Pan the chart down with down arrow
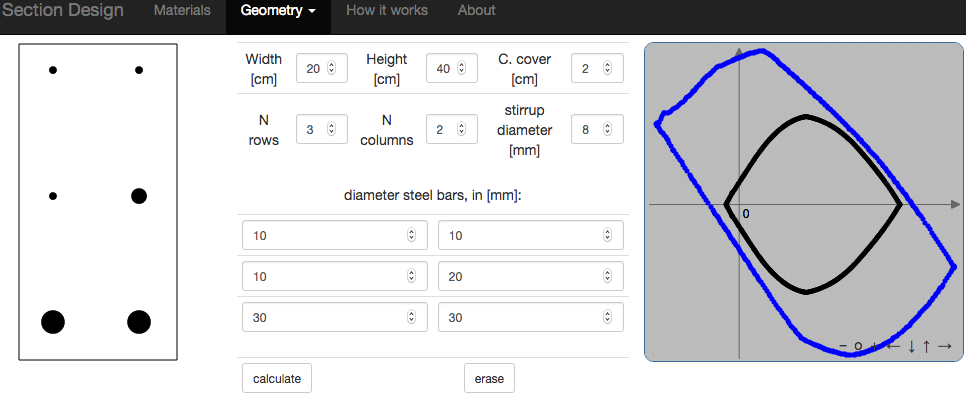966x394 pixels. point(911,347)
